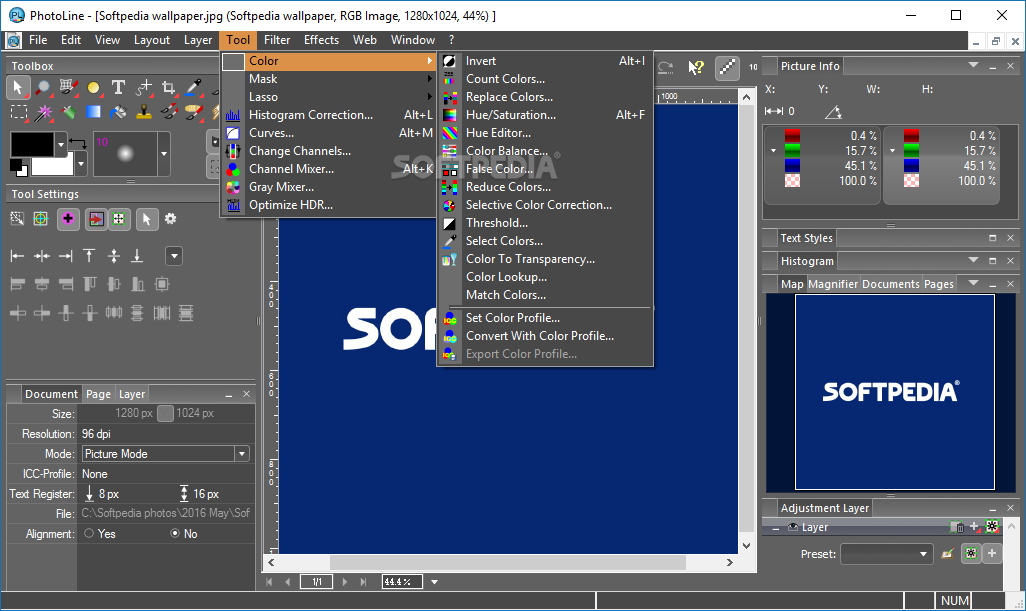Click the align left edge icon
1026x611 pixels.
tap(17, 256)
